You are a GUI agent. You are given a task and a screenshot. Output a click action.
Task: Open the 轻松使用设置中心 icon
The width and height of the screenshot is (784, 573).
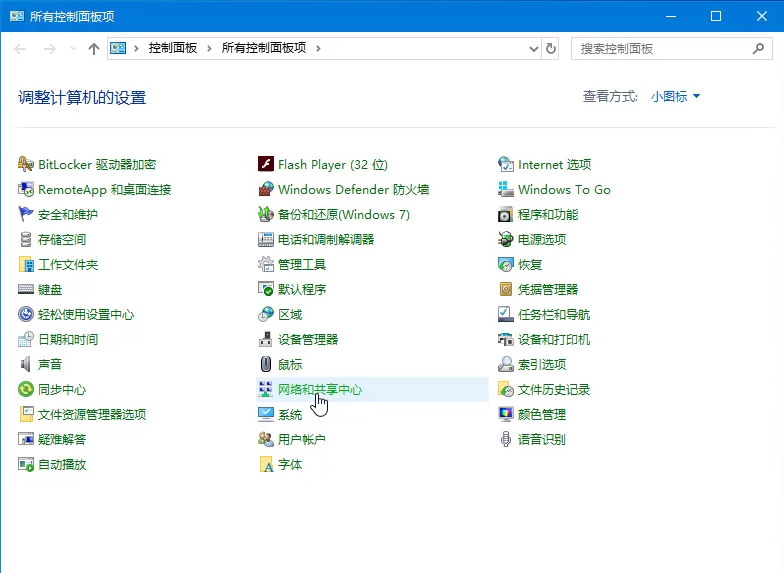pos(26,314)
